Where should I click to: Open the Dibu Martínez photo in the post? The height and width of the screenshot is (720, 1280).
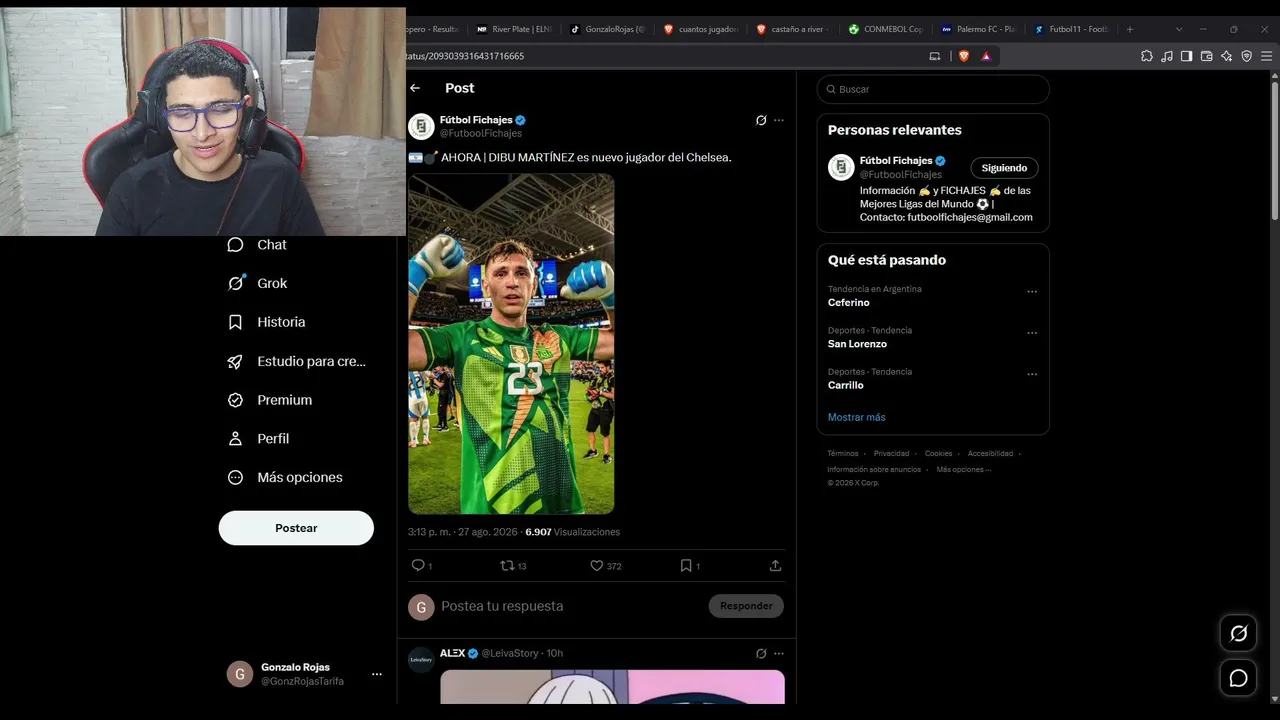511,344
